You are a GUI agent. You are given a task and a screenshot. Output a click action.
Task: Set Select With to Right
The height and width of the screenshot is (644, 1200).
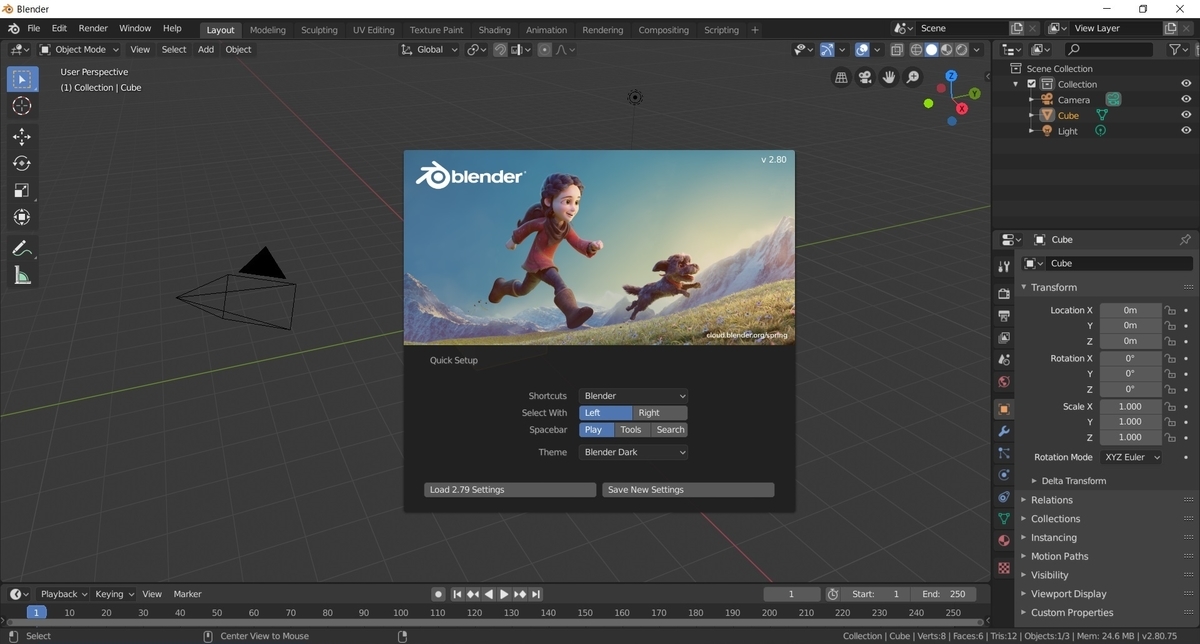point(660,413)
